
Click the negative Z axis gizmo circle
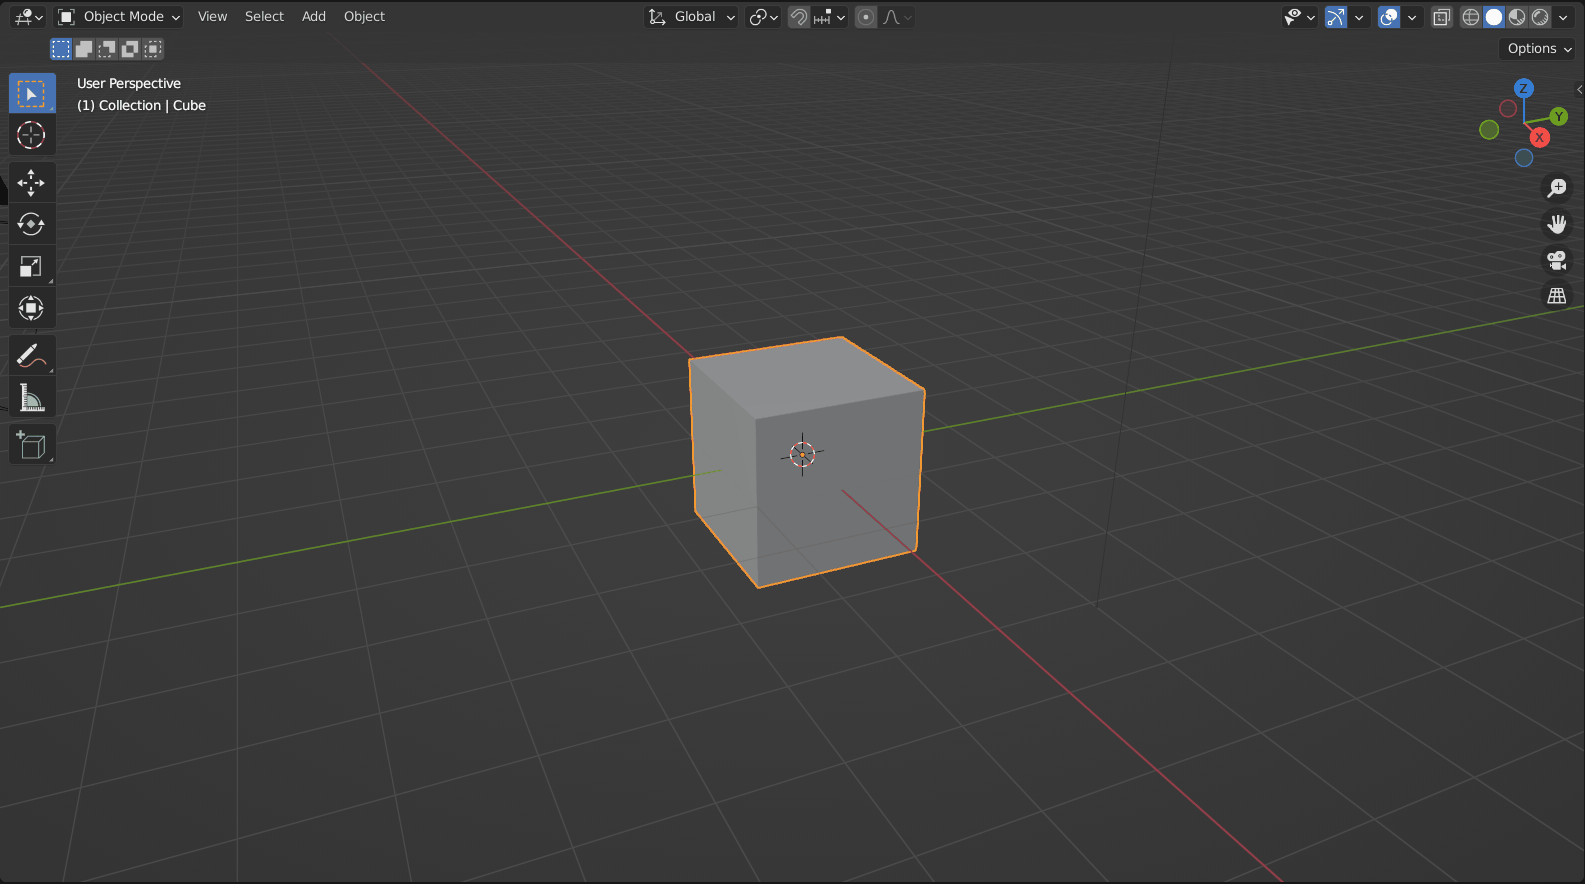point(1524,158)
